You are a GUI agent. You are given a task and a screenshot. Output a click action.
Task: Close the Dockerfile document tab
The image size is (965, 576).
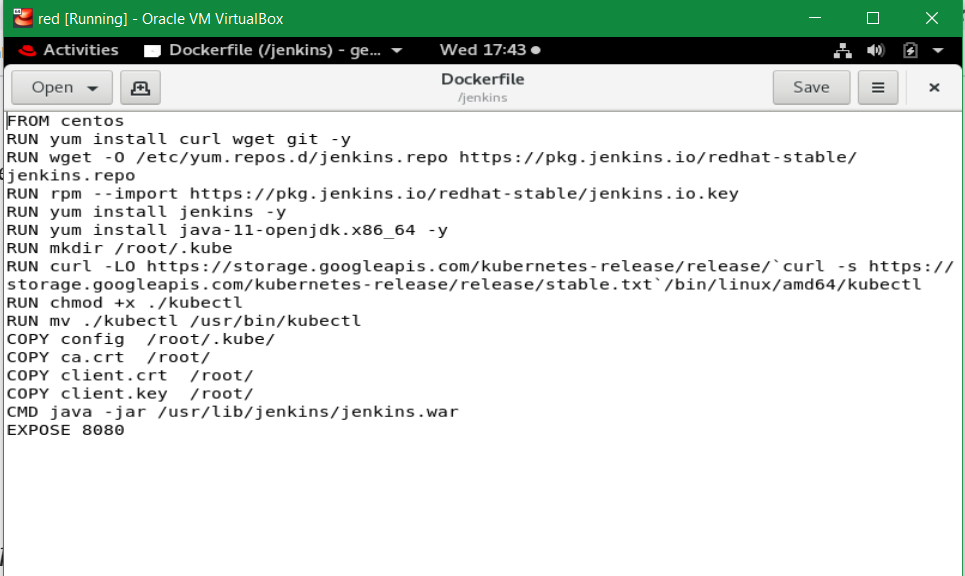point(933,87)
